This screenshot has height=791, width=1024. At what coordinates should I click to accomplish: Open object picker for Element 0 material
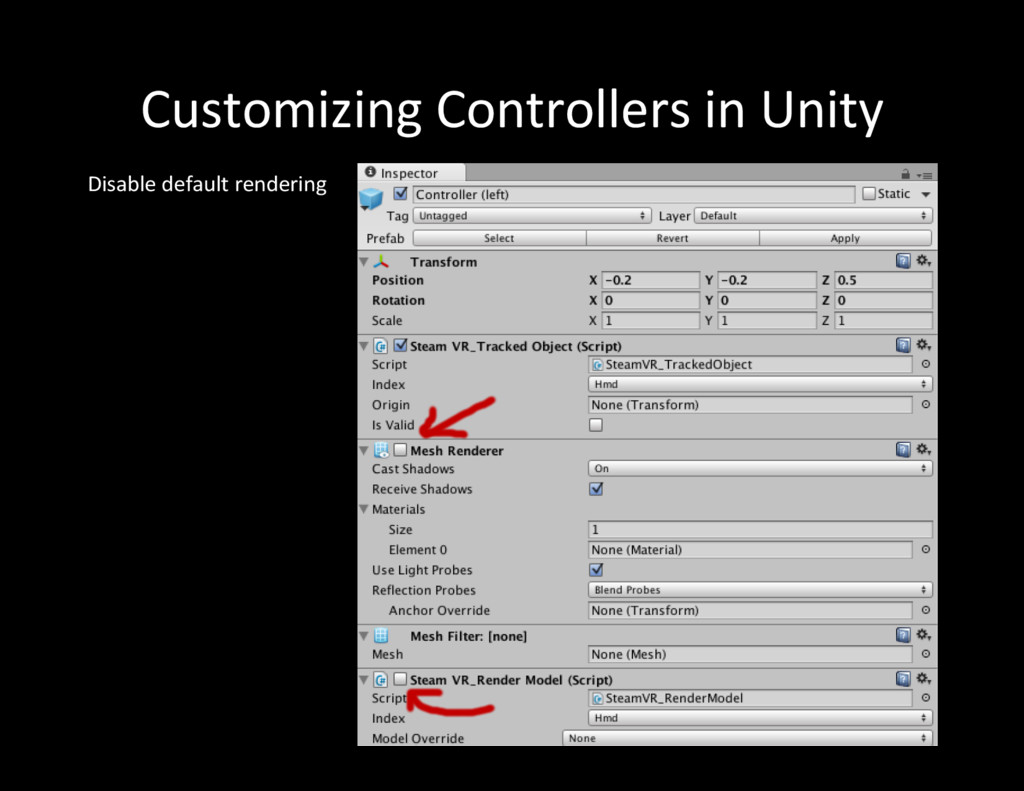(x=925, y=550)
